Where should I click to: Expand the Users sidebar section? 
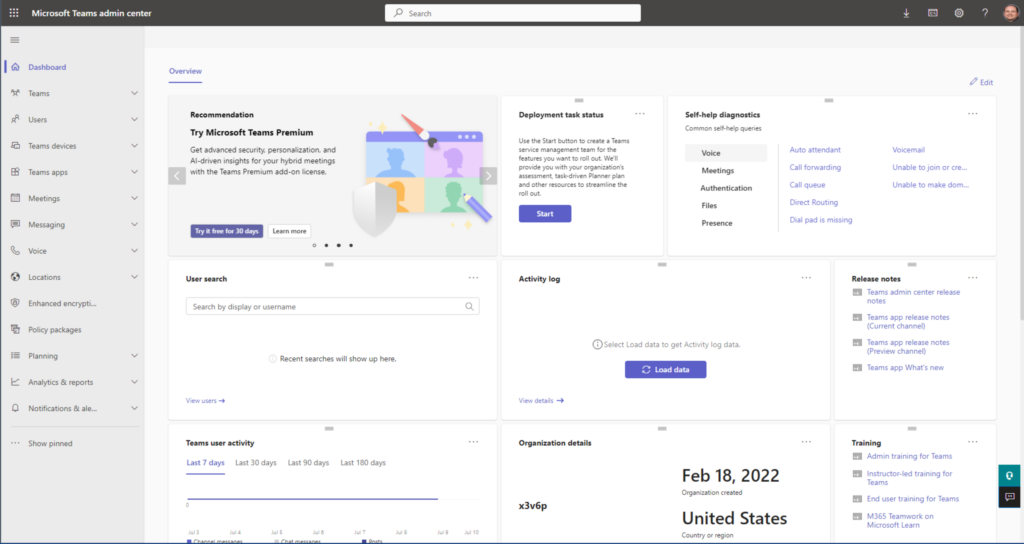tap(135, 120)
